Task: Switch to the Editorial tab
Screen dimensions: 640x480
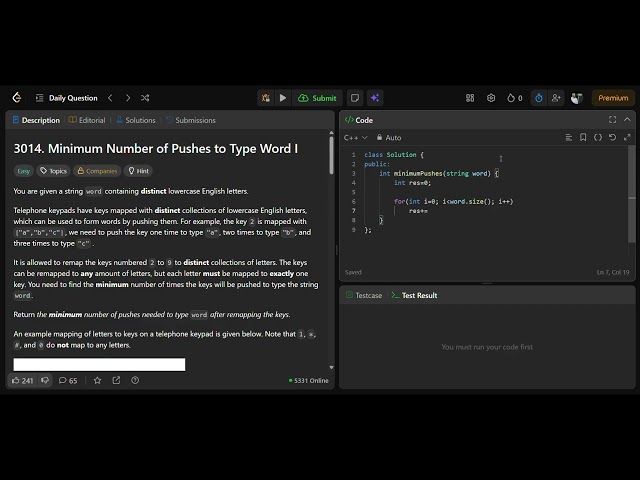Action: (87, 120)
